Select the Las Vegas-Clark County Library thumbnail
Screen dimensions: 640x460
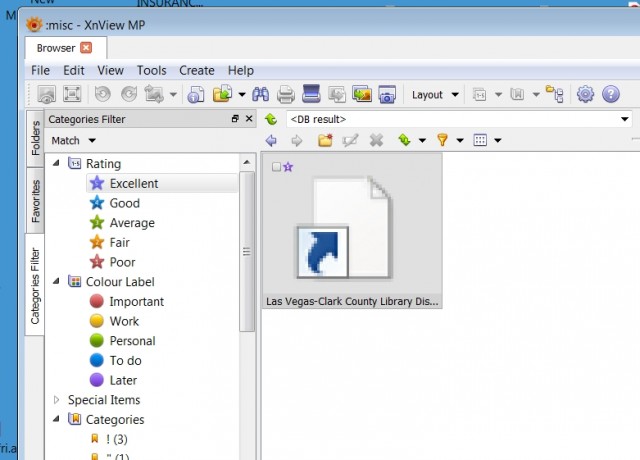coord(352,231)
